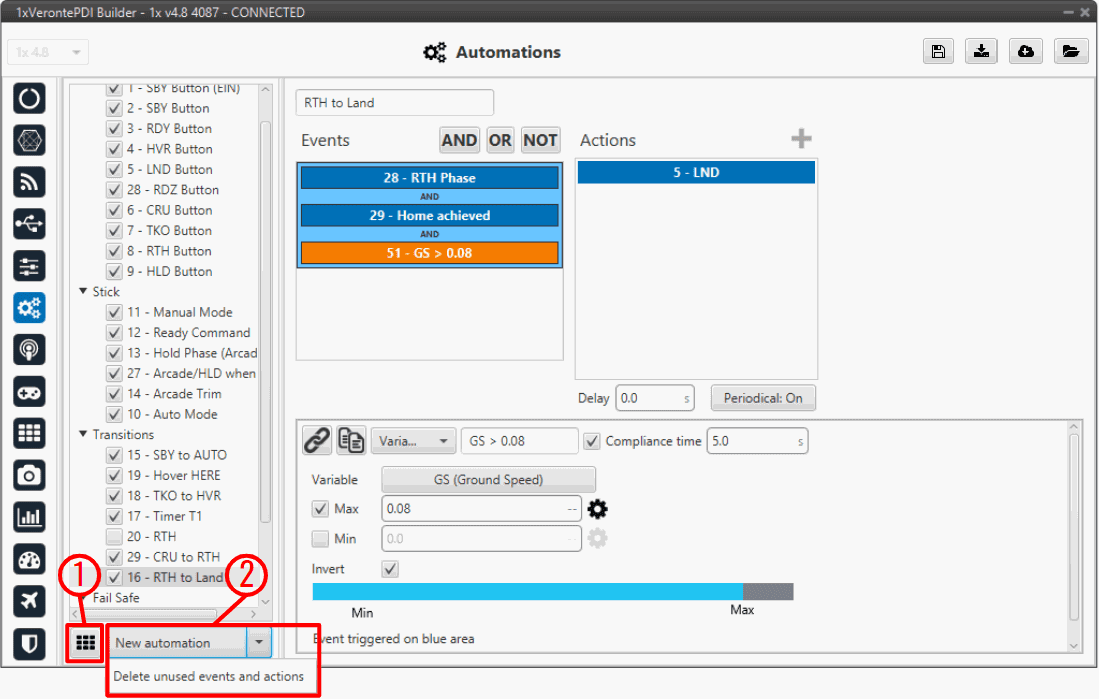Click the plus icon to add an action
The image size is (1099, 699).
click(x=801, y=139)
